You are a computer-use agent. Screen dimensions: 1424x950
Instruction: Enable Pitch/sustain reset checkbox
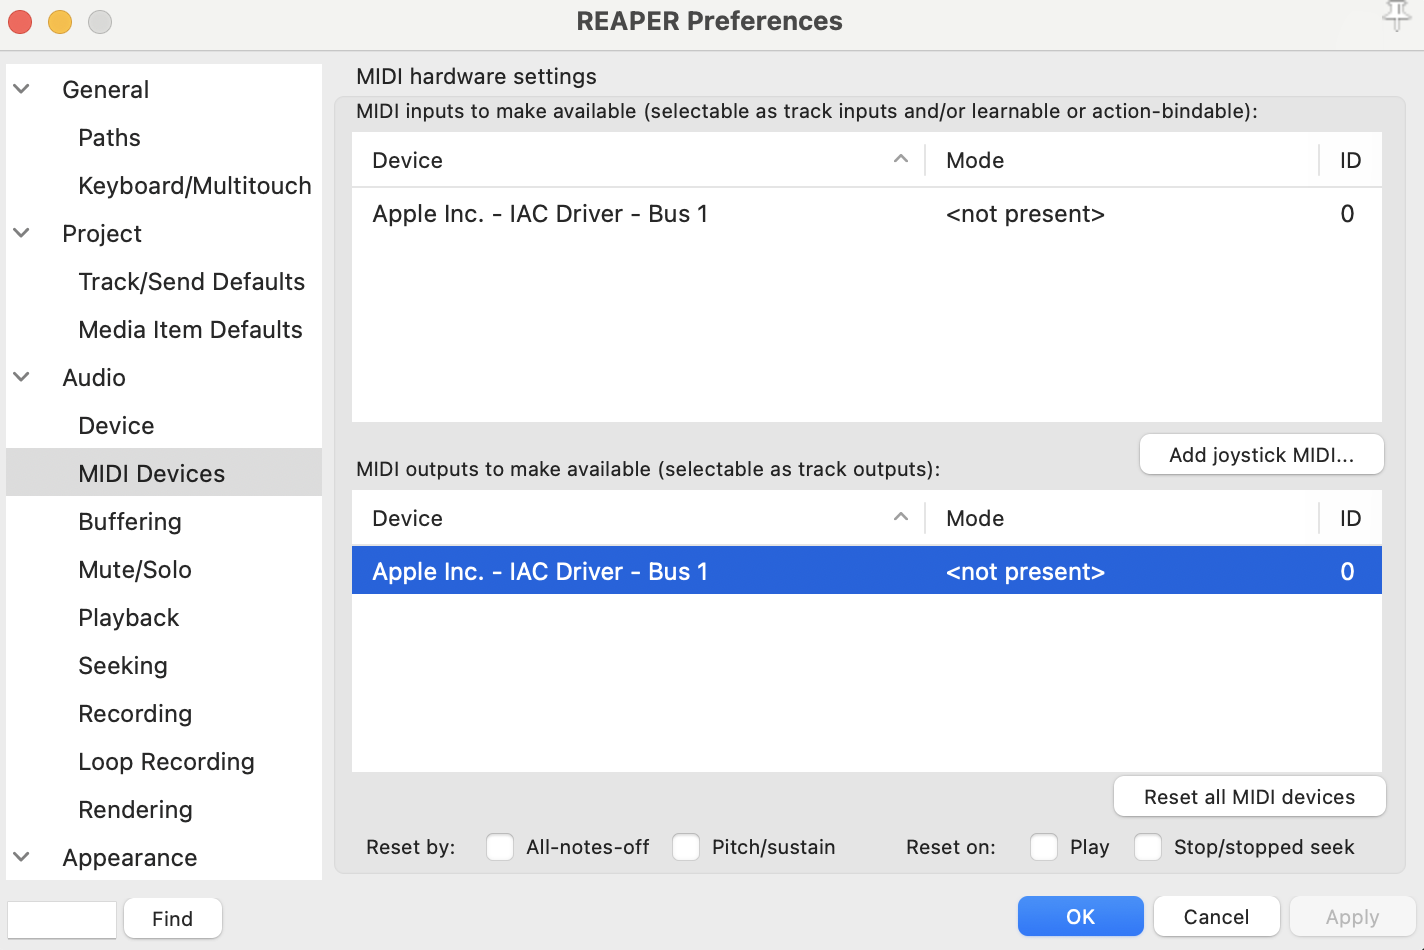pos(686,847)
